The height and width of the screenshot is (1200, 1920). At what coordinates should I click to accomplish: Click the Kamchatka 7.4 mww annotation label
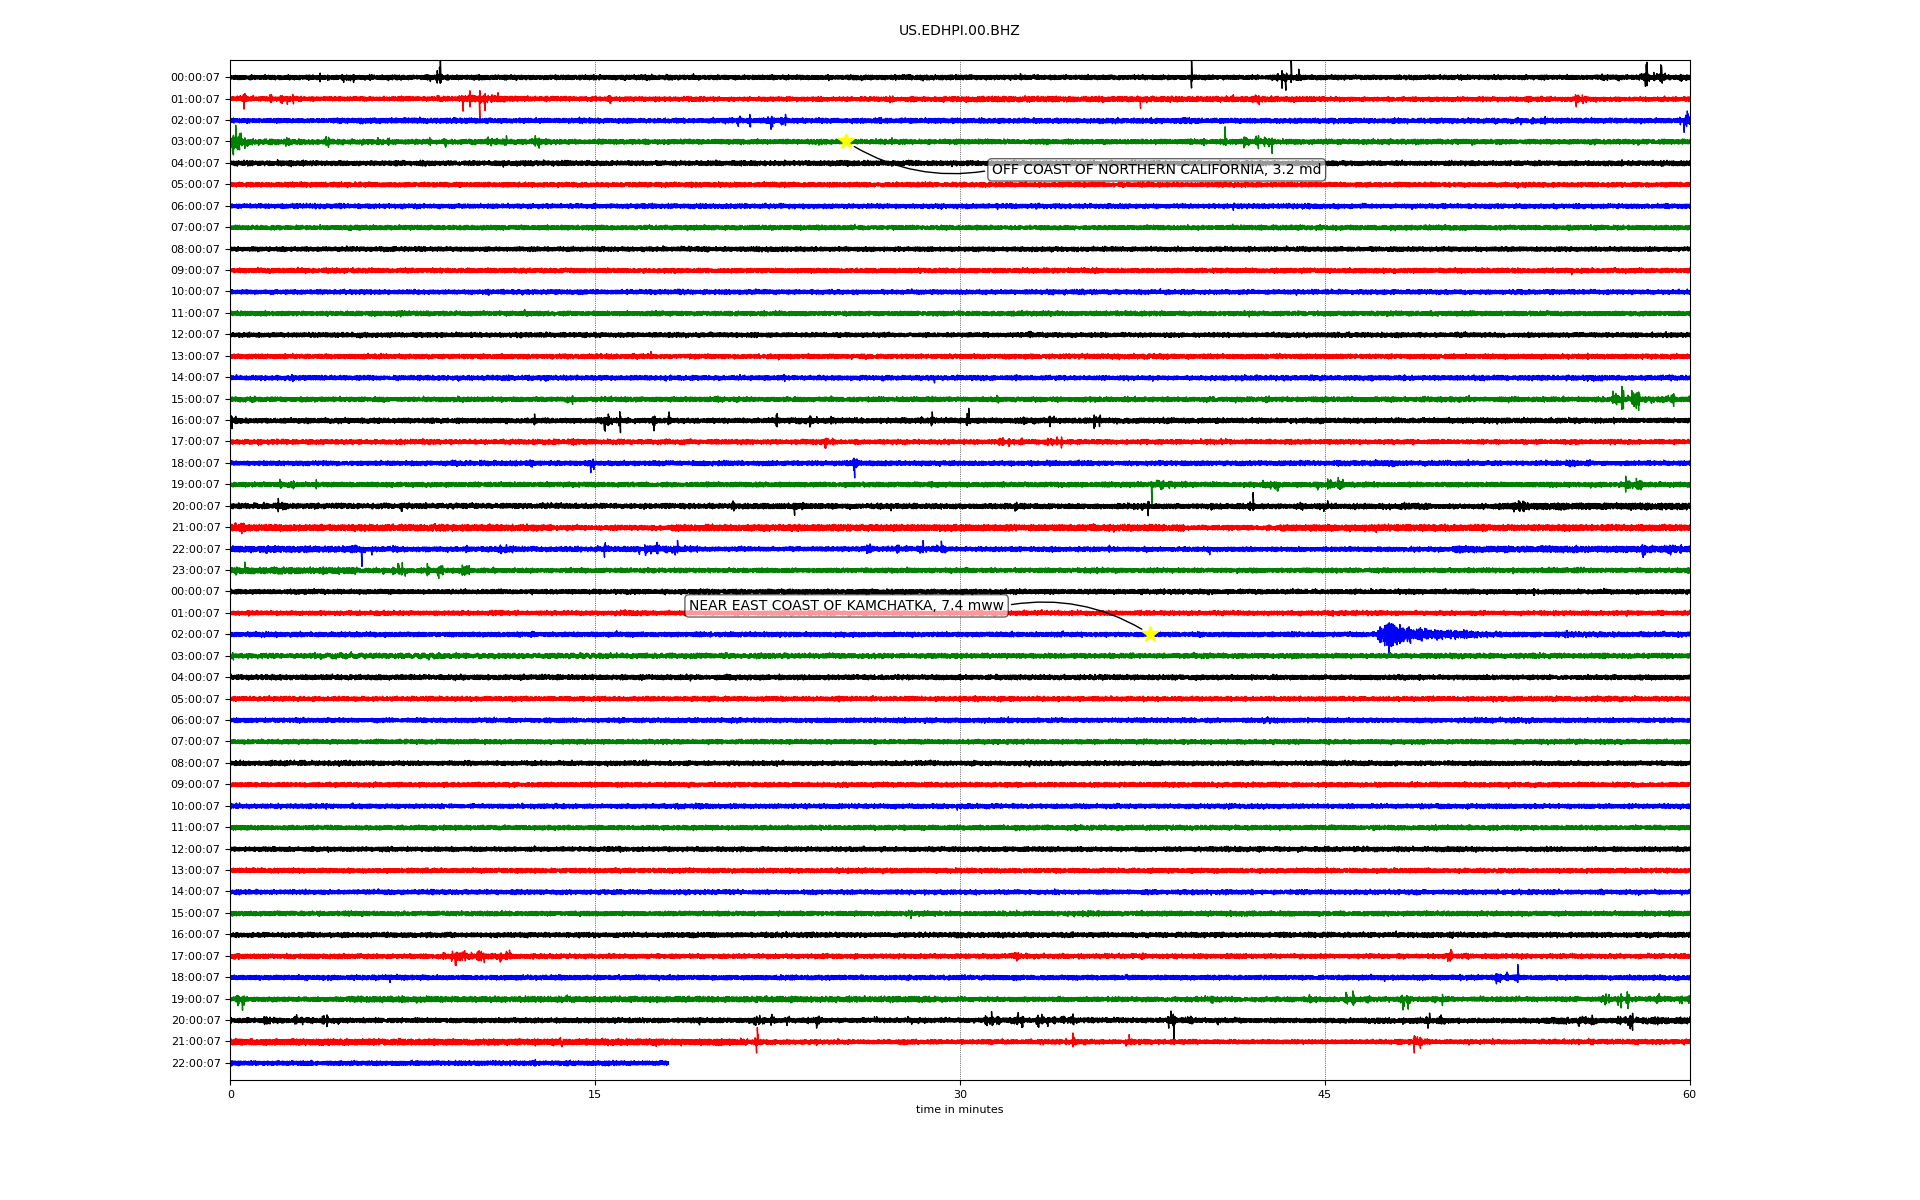[x=845, y=606]
